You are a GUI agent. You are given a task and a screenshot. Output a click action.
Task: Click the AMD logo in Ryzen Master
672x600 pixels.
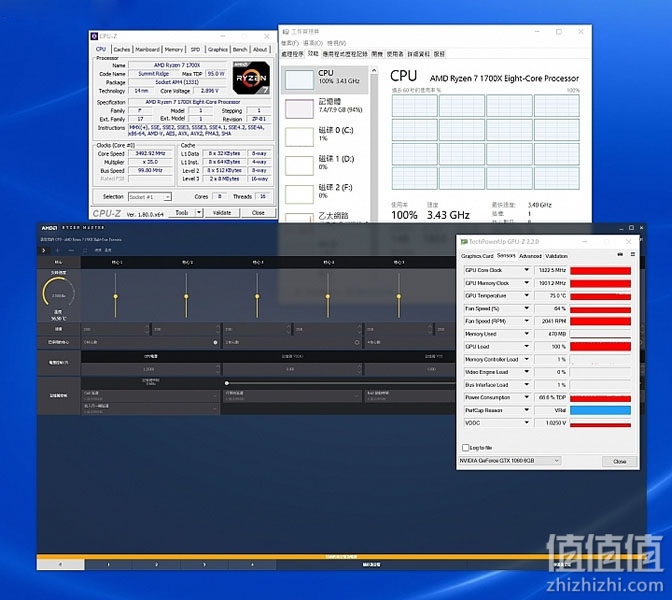[x=49, y=228]
